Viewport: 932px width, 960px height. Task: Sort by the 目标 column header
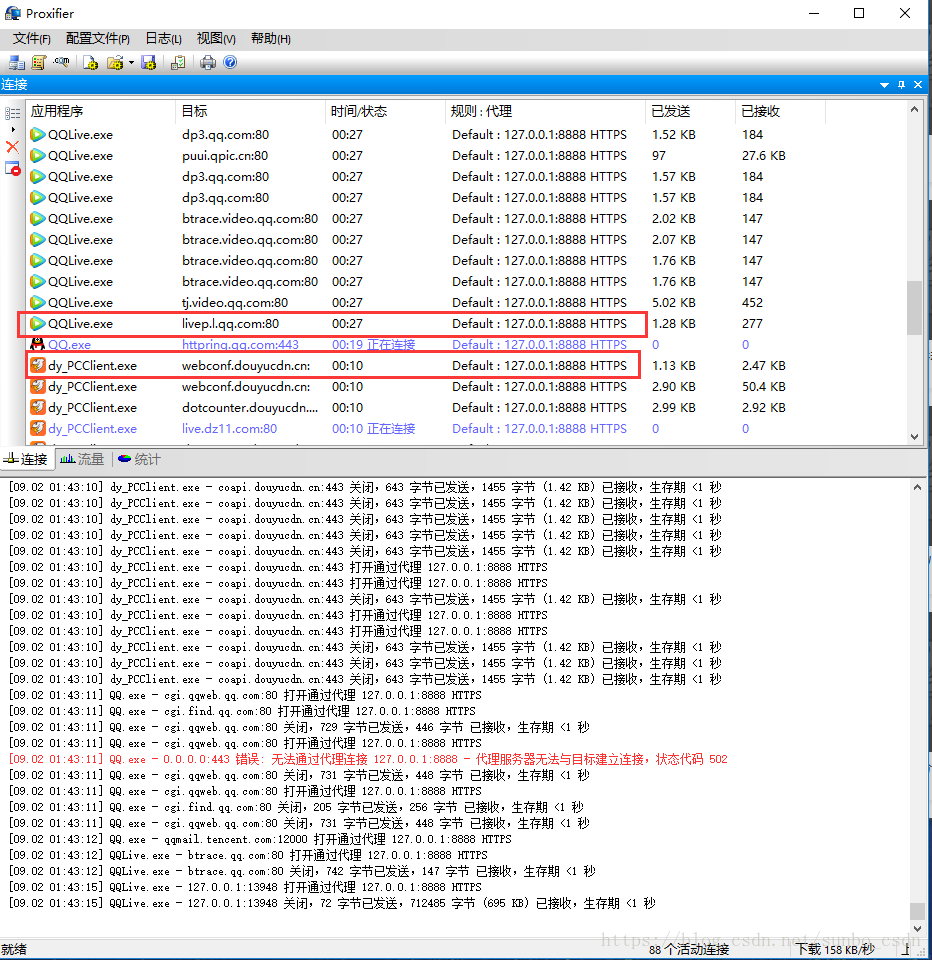point(250,111)
